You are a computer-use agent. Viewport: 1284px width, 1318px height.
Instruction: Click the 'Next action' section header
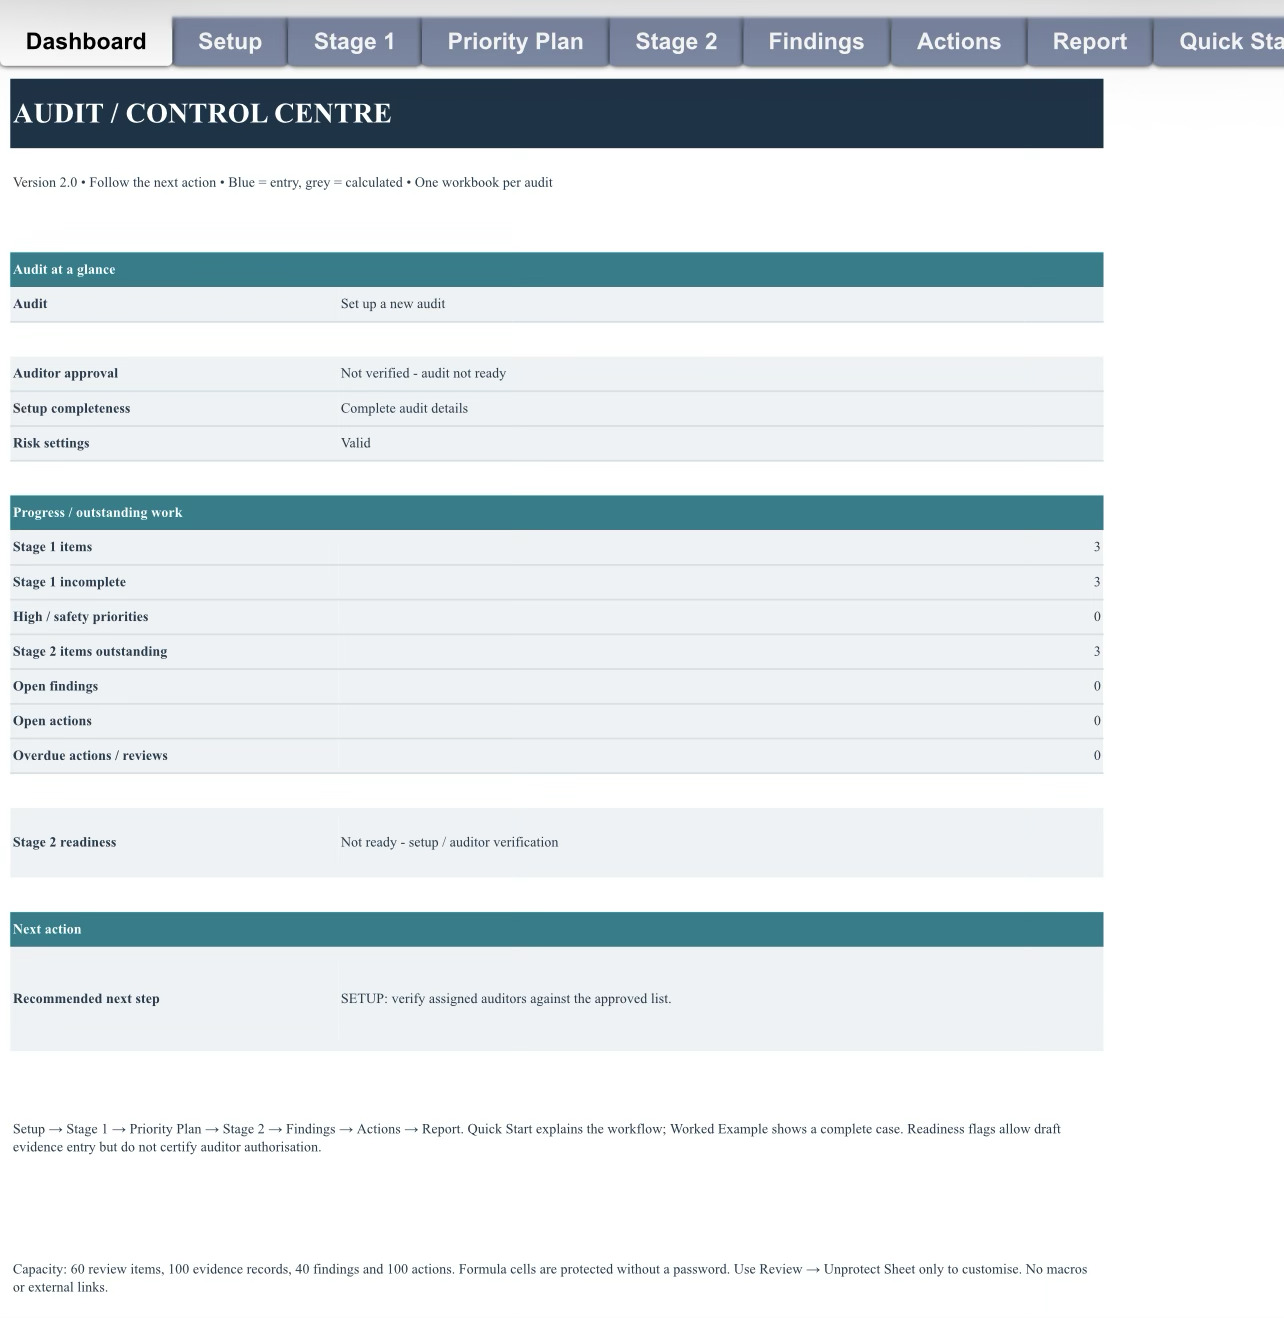pos(557,929)
